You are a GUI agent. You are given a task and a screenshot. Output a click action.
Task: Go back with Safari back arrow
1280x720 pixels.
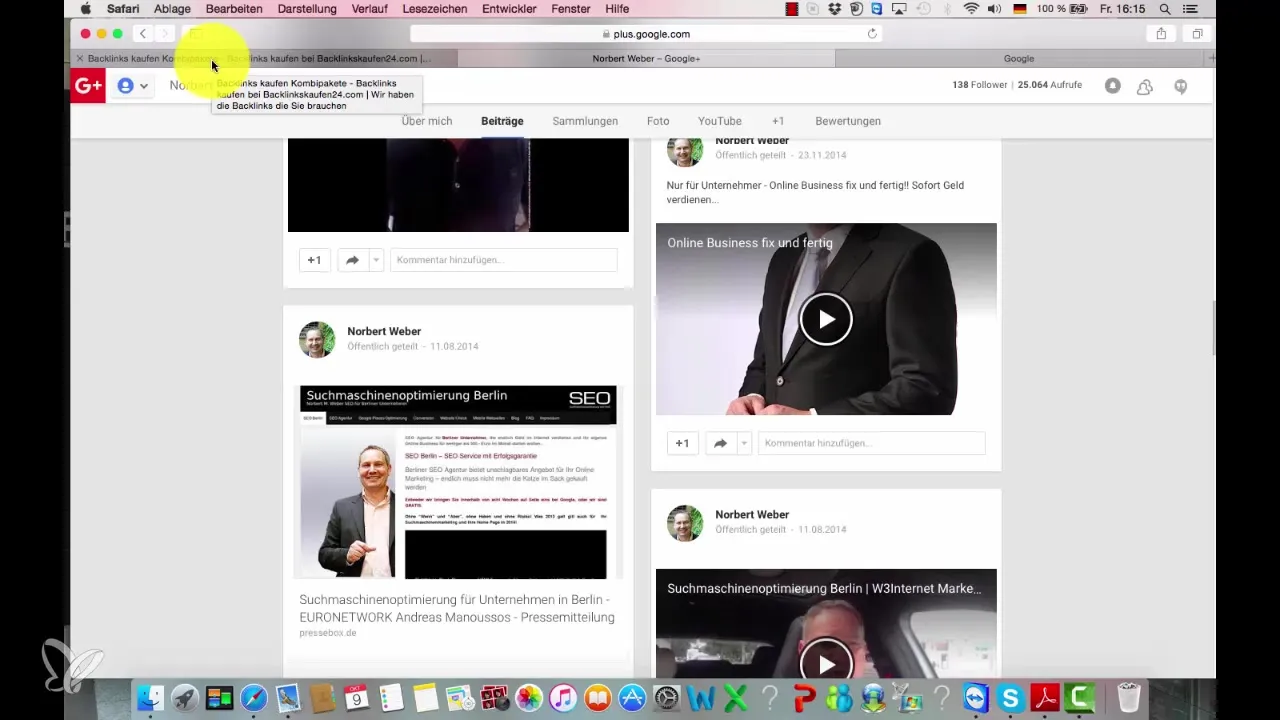143,34
